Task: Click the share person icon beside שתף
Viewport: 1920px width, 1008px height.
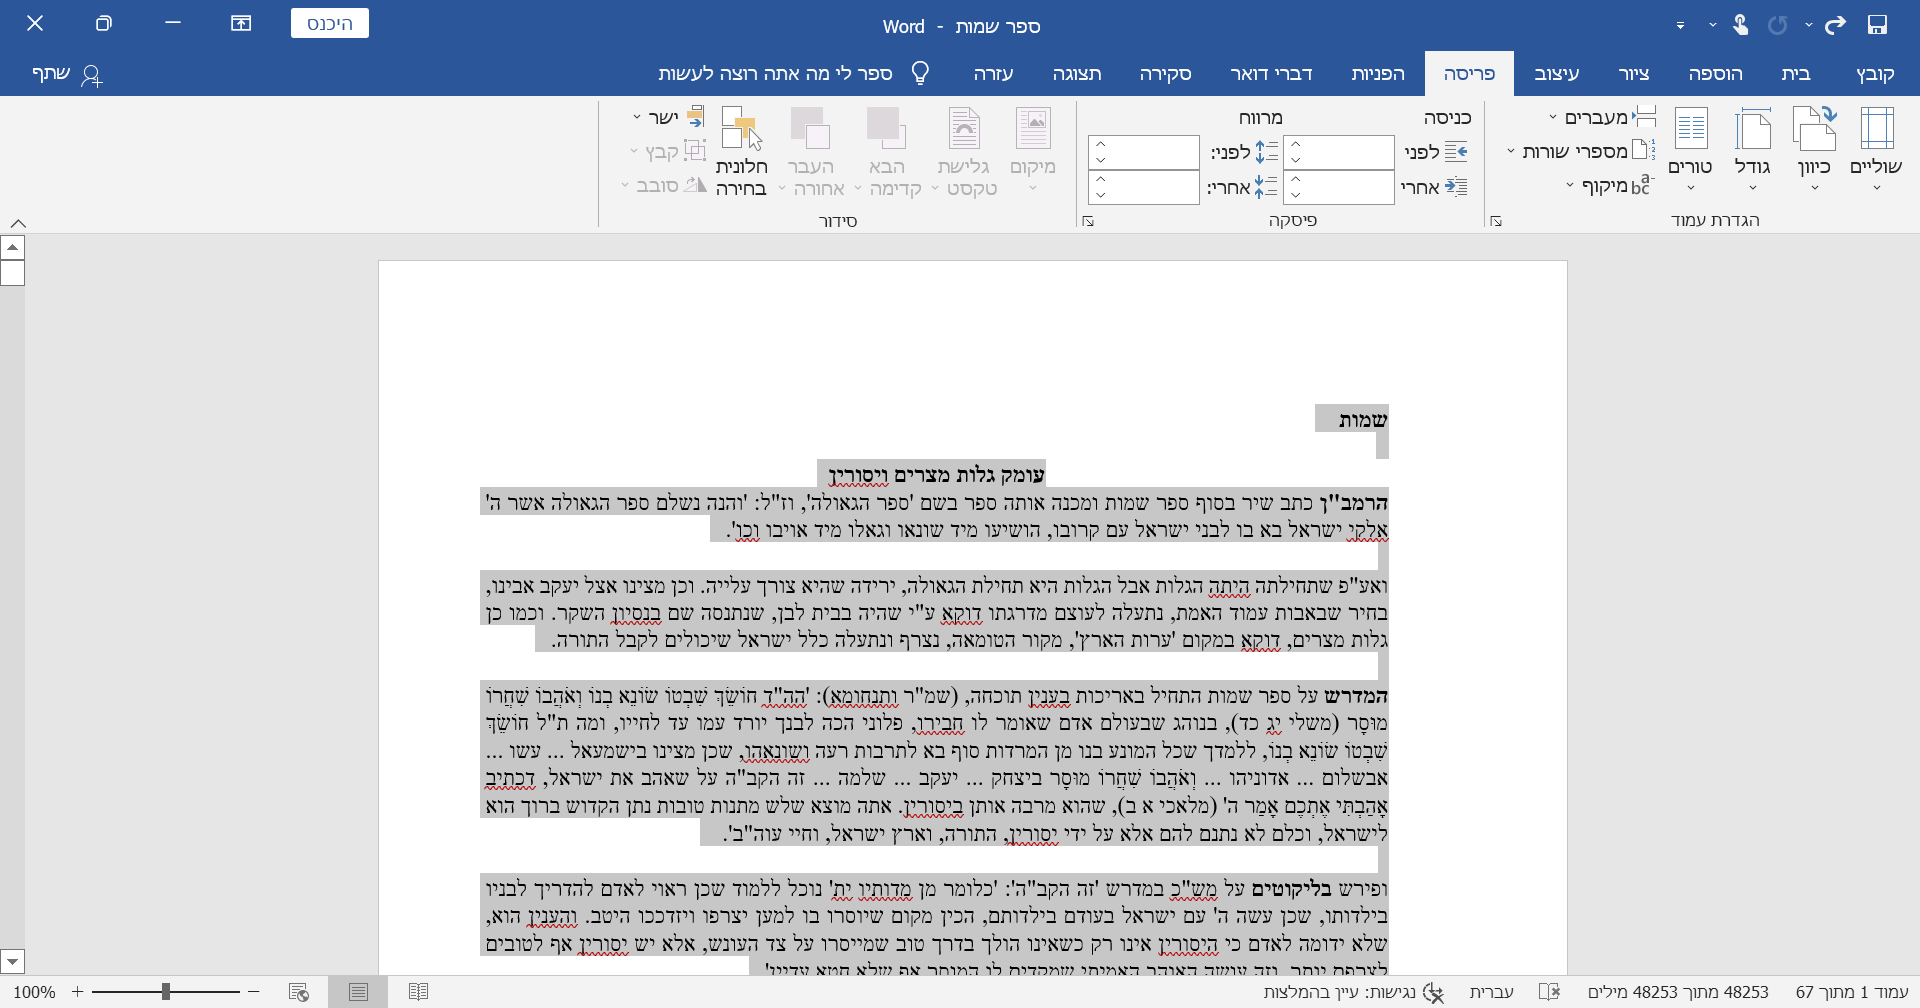Action: tap(91, 75)
